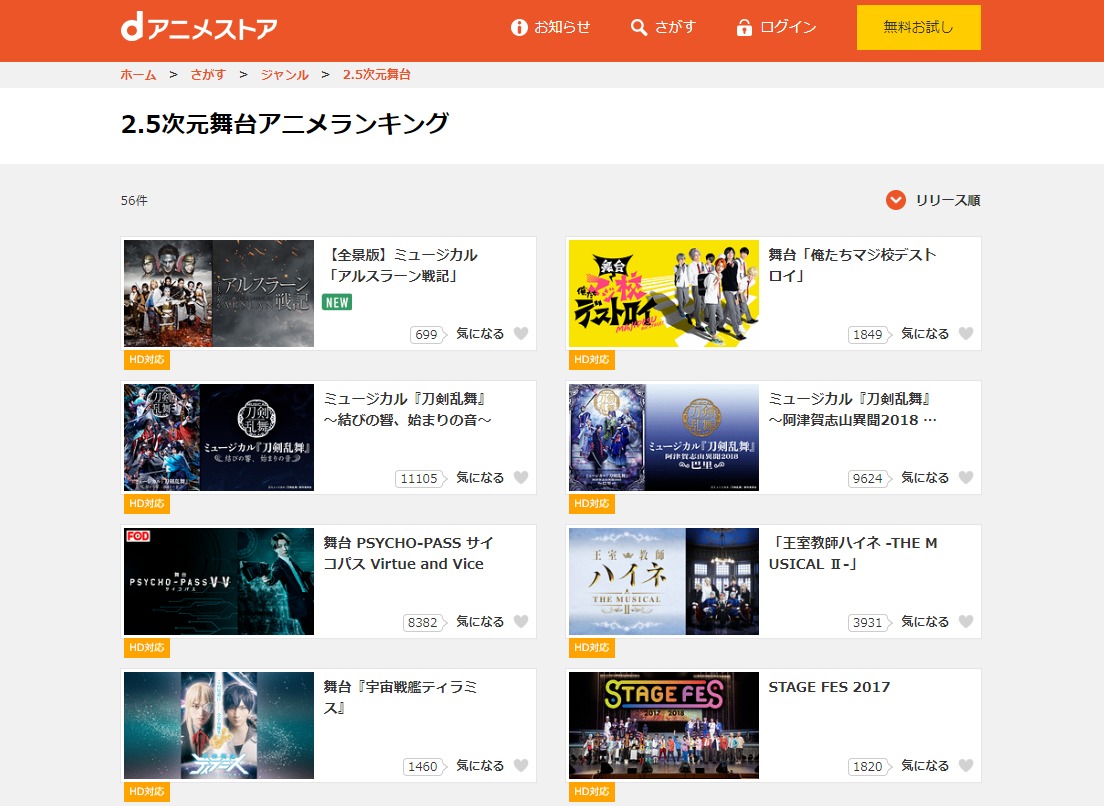The width and height of the screenshot is (1104, 806).
Task: Click the 1849 favorite count
Action: pyautogui.click(x=869, y=334)
